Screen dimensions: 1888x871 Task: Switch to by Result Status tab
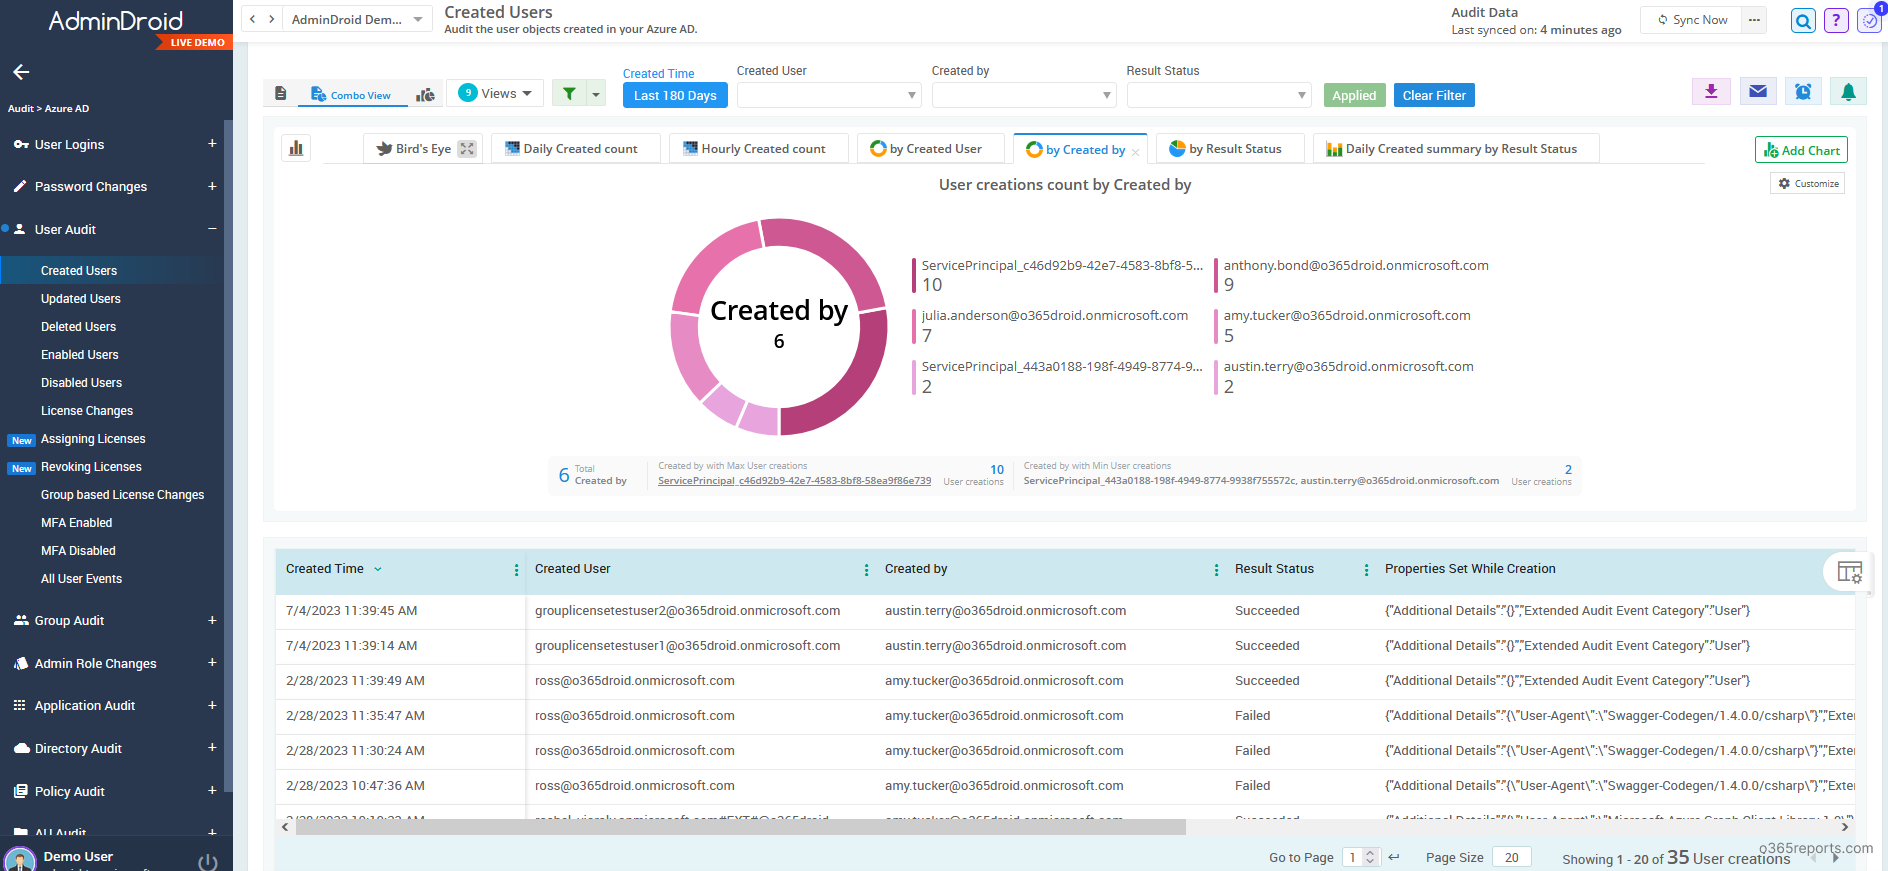click(1231, 148)
